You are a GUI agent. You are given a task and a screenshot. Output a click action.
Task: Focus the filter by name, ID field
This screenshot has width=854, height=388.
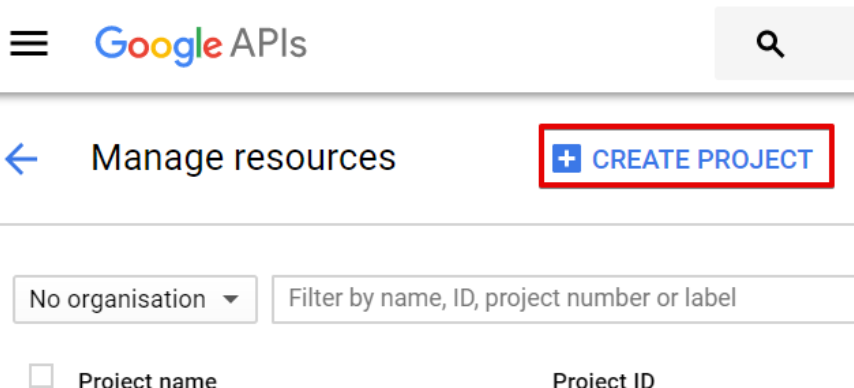pyautogui.click(x=563, y=299)
